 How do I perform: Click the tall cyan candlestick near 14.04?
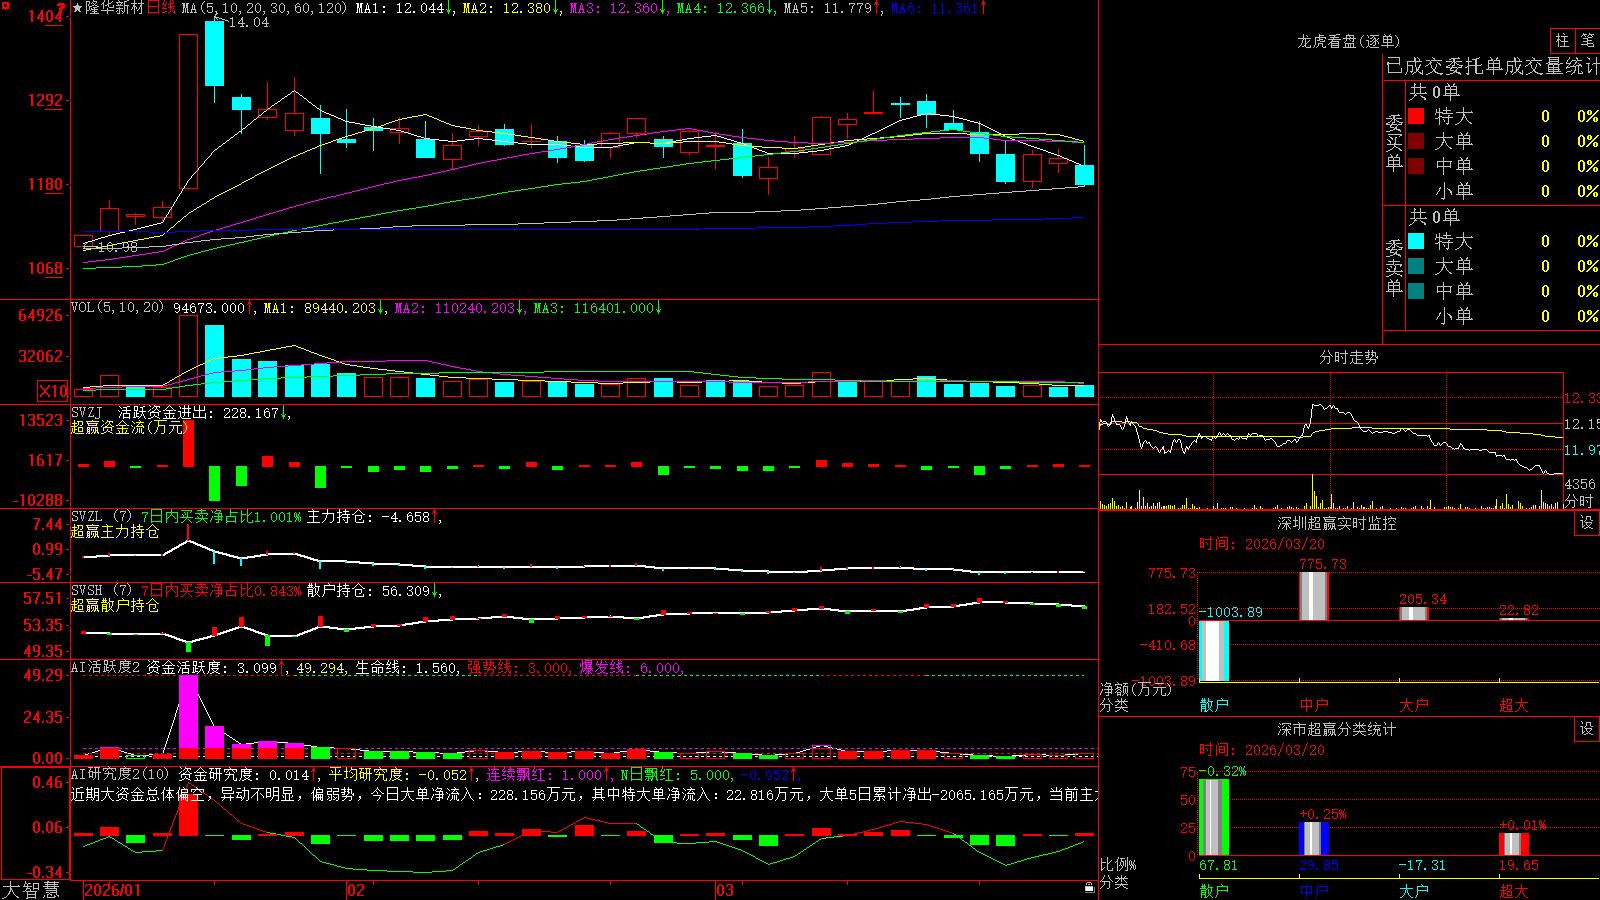click(214, 54)
